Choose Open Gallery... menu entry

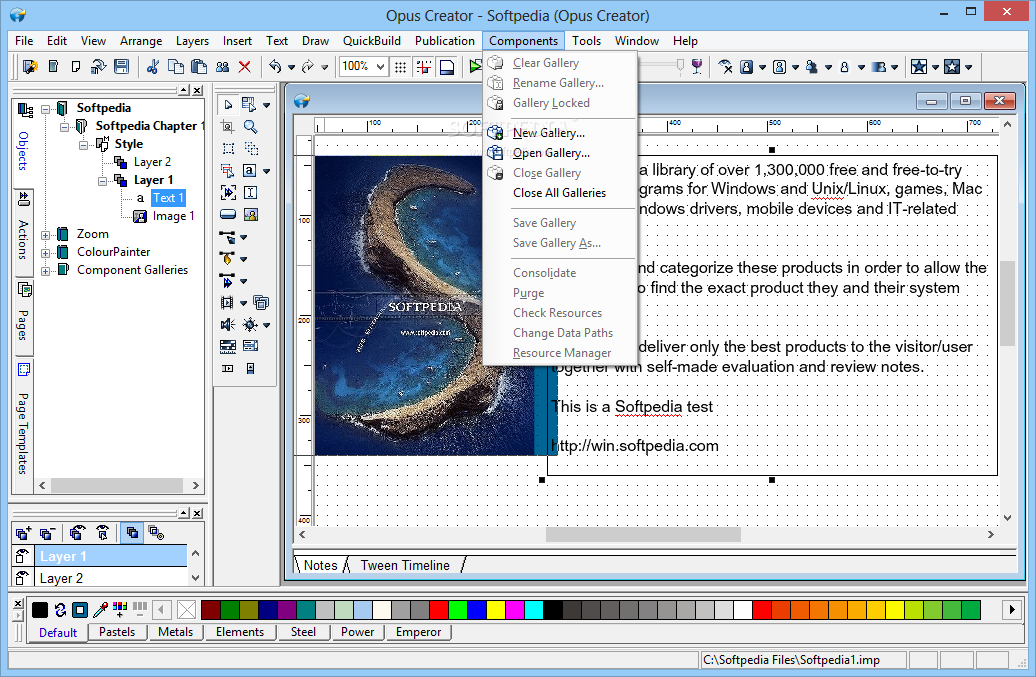click(x=560, y=153)
